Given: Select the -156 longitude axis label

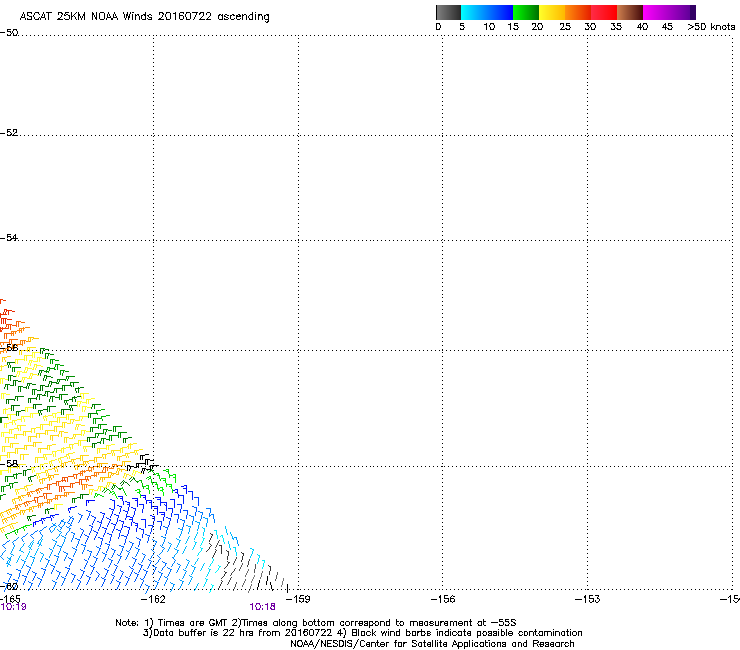Looking at the screenshot, I should 443,599.
